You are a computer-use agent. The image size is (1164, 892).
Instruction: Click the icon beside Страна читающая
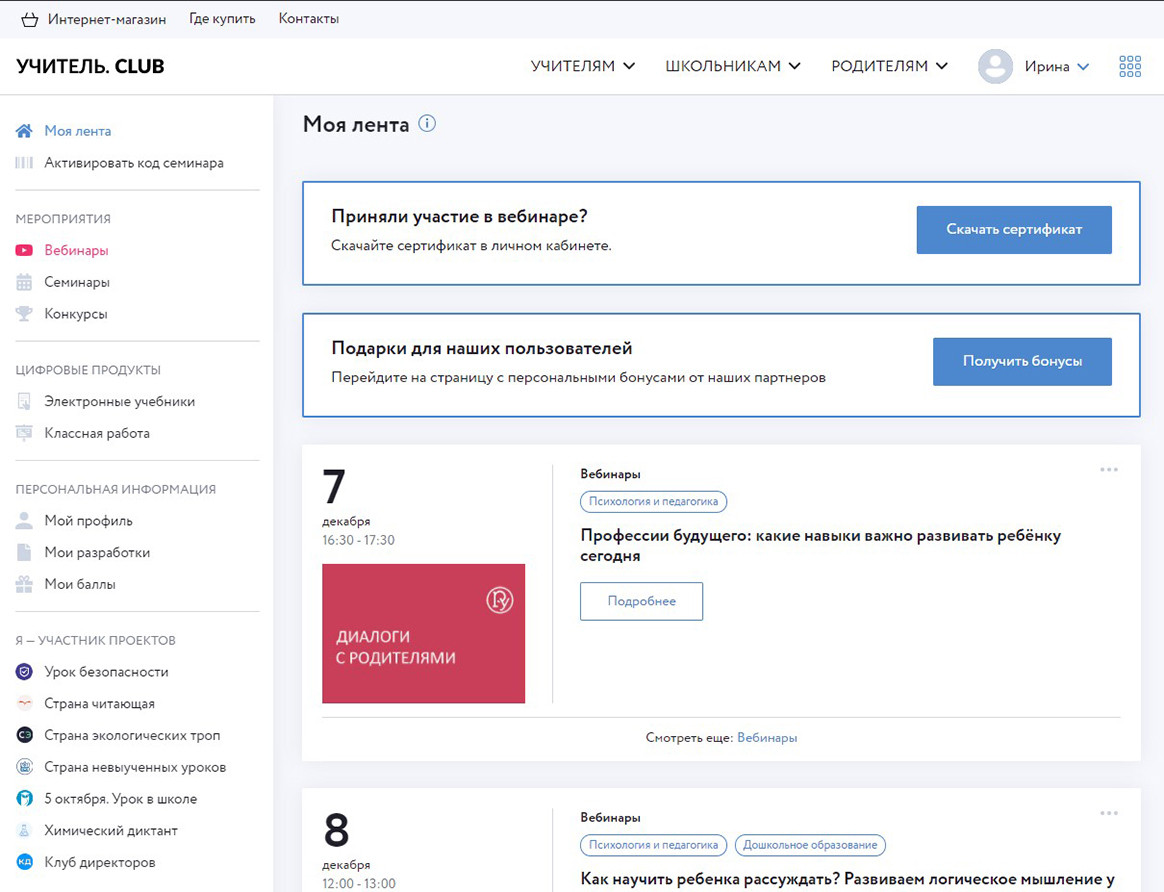pos(24,704)
